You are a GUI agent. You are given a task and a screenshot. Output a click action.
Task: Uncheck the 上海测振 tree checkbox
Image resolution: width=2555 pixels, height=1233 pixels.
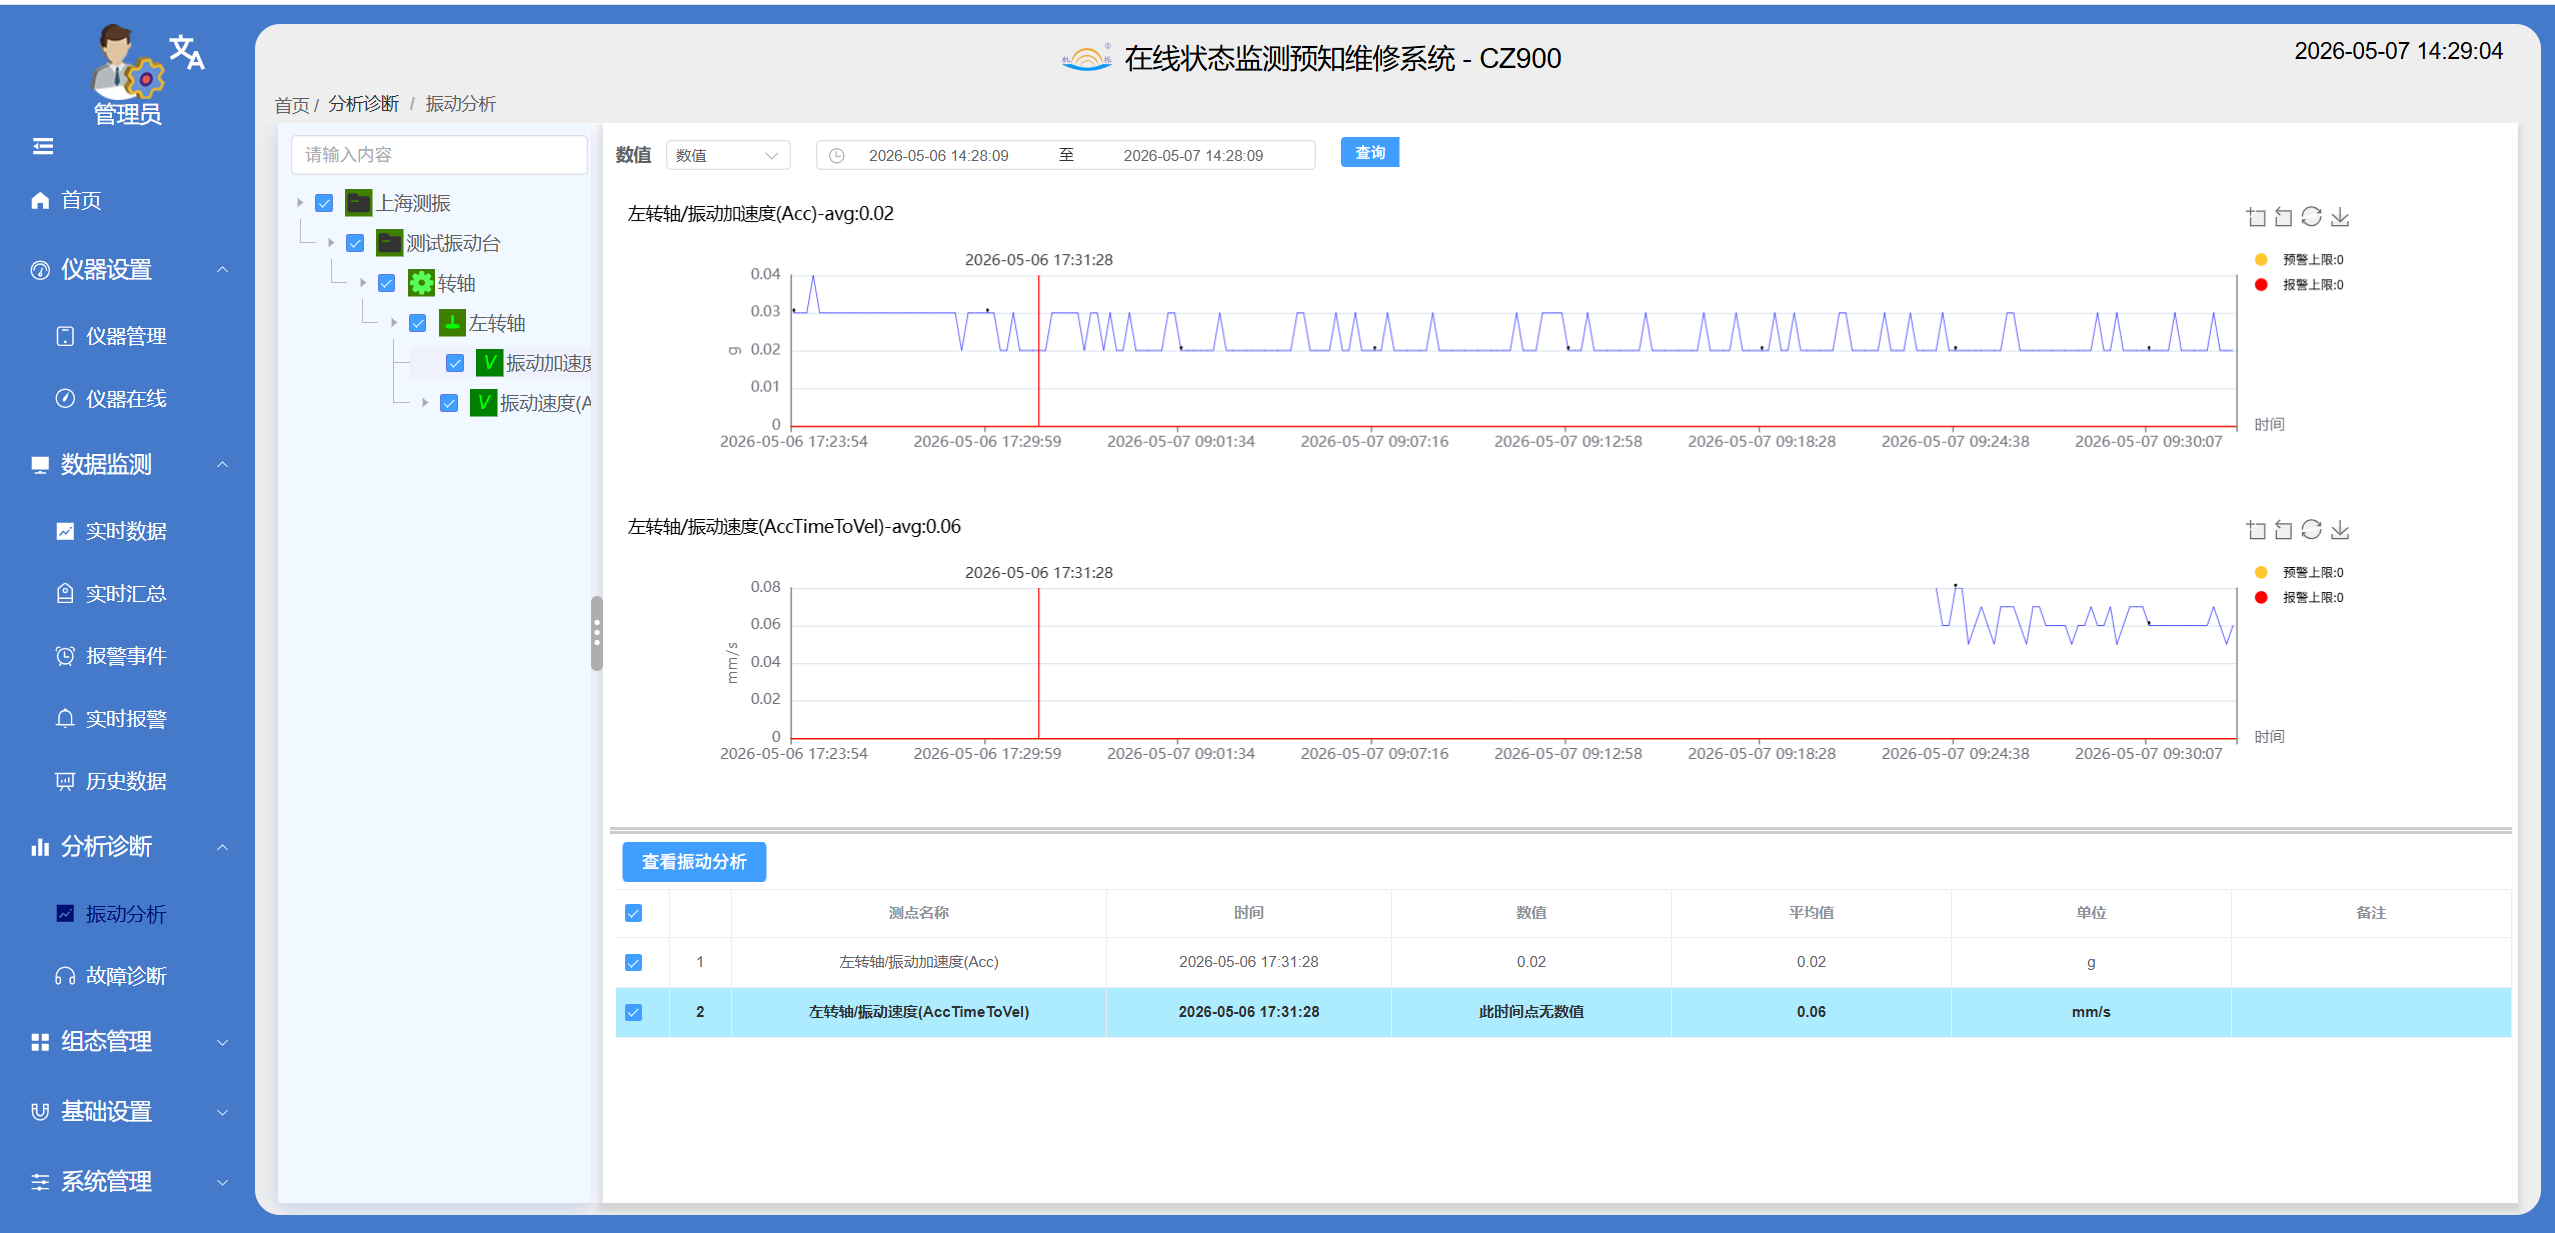324,203
